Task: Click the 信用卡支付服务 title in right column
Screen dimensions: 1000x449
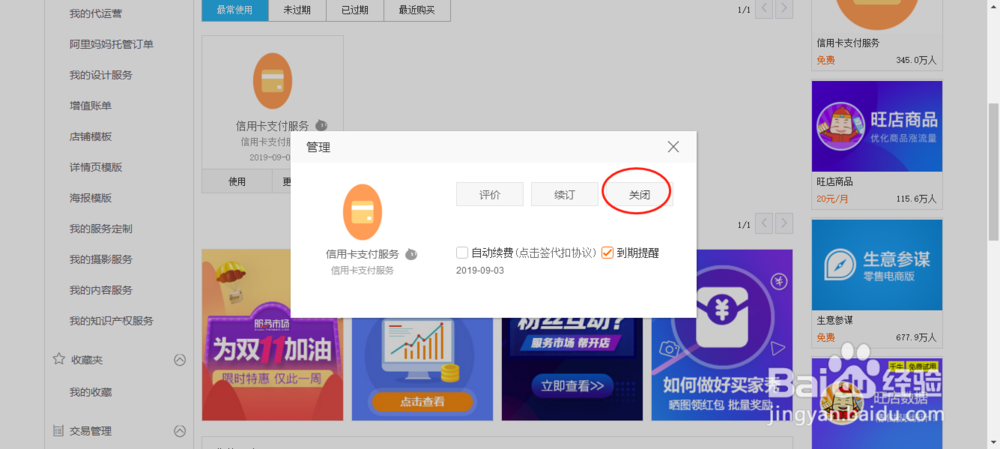Action: coord(848,43)
